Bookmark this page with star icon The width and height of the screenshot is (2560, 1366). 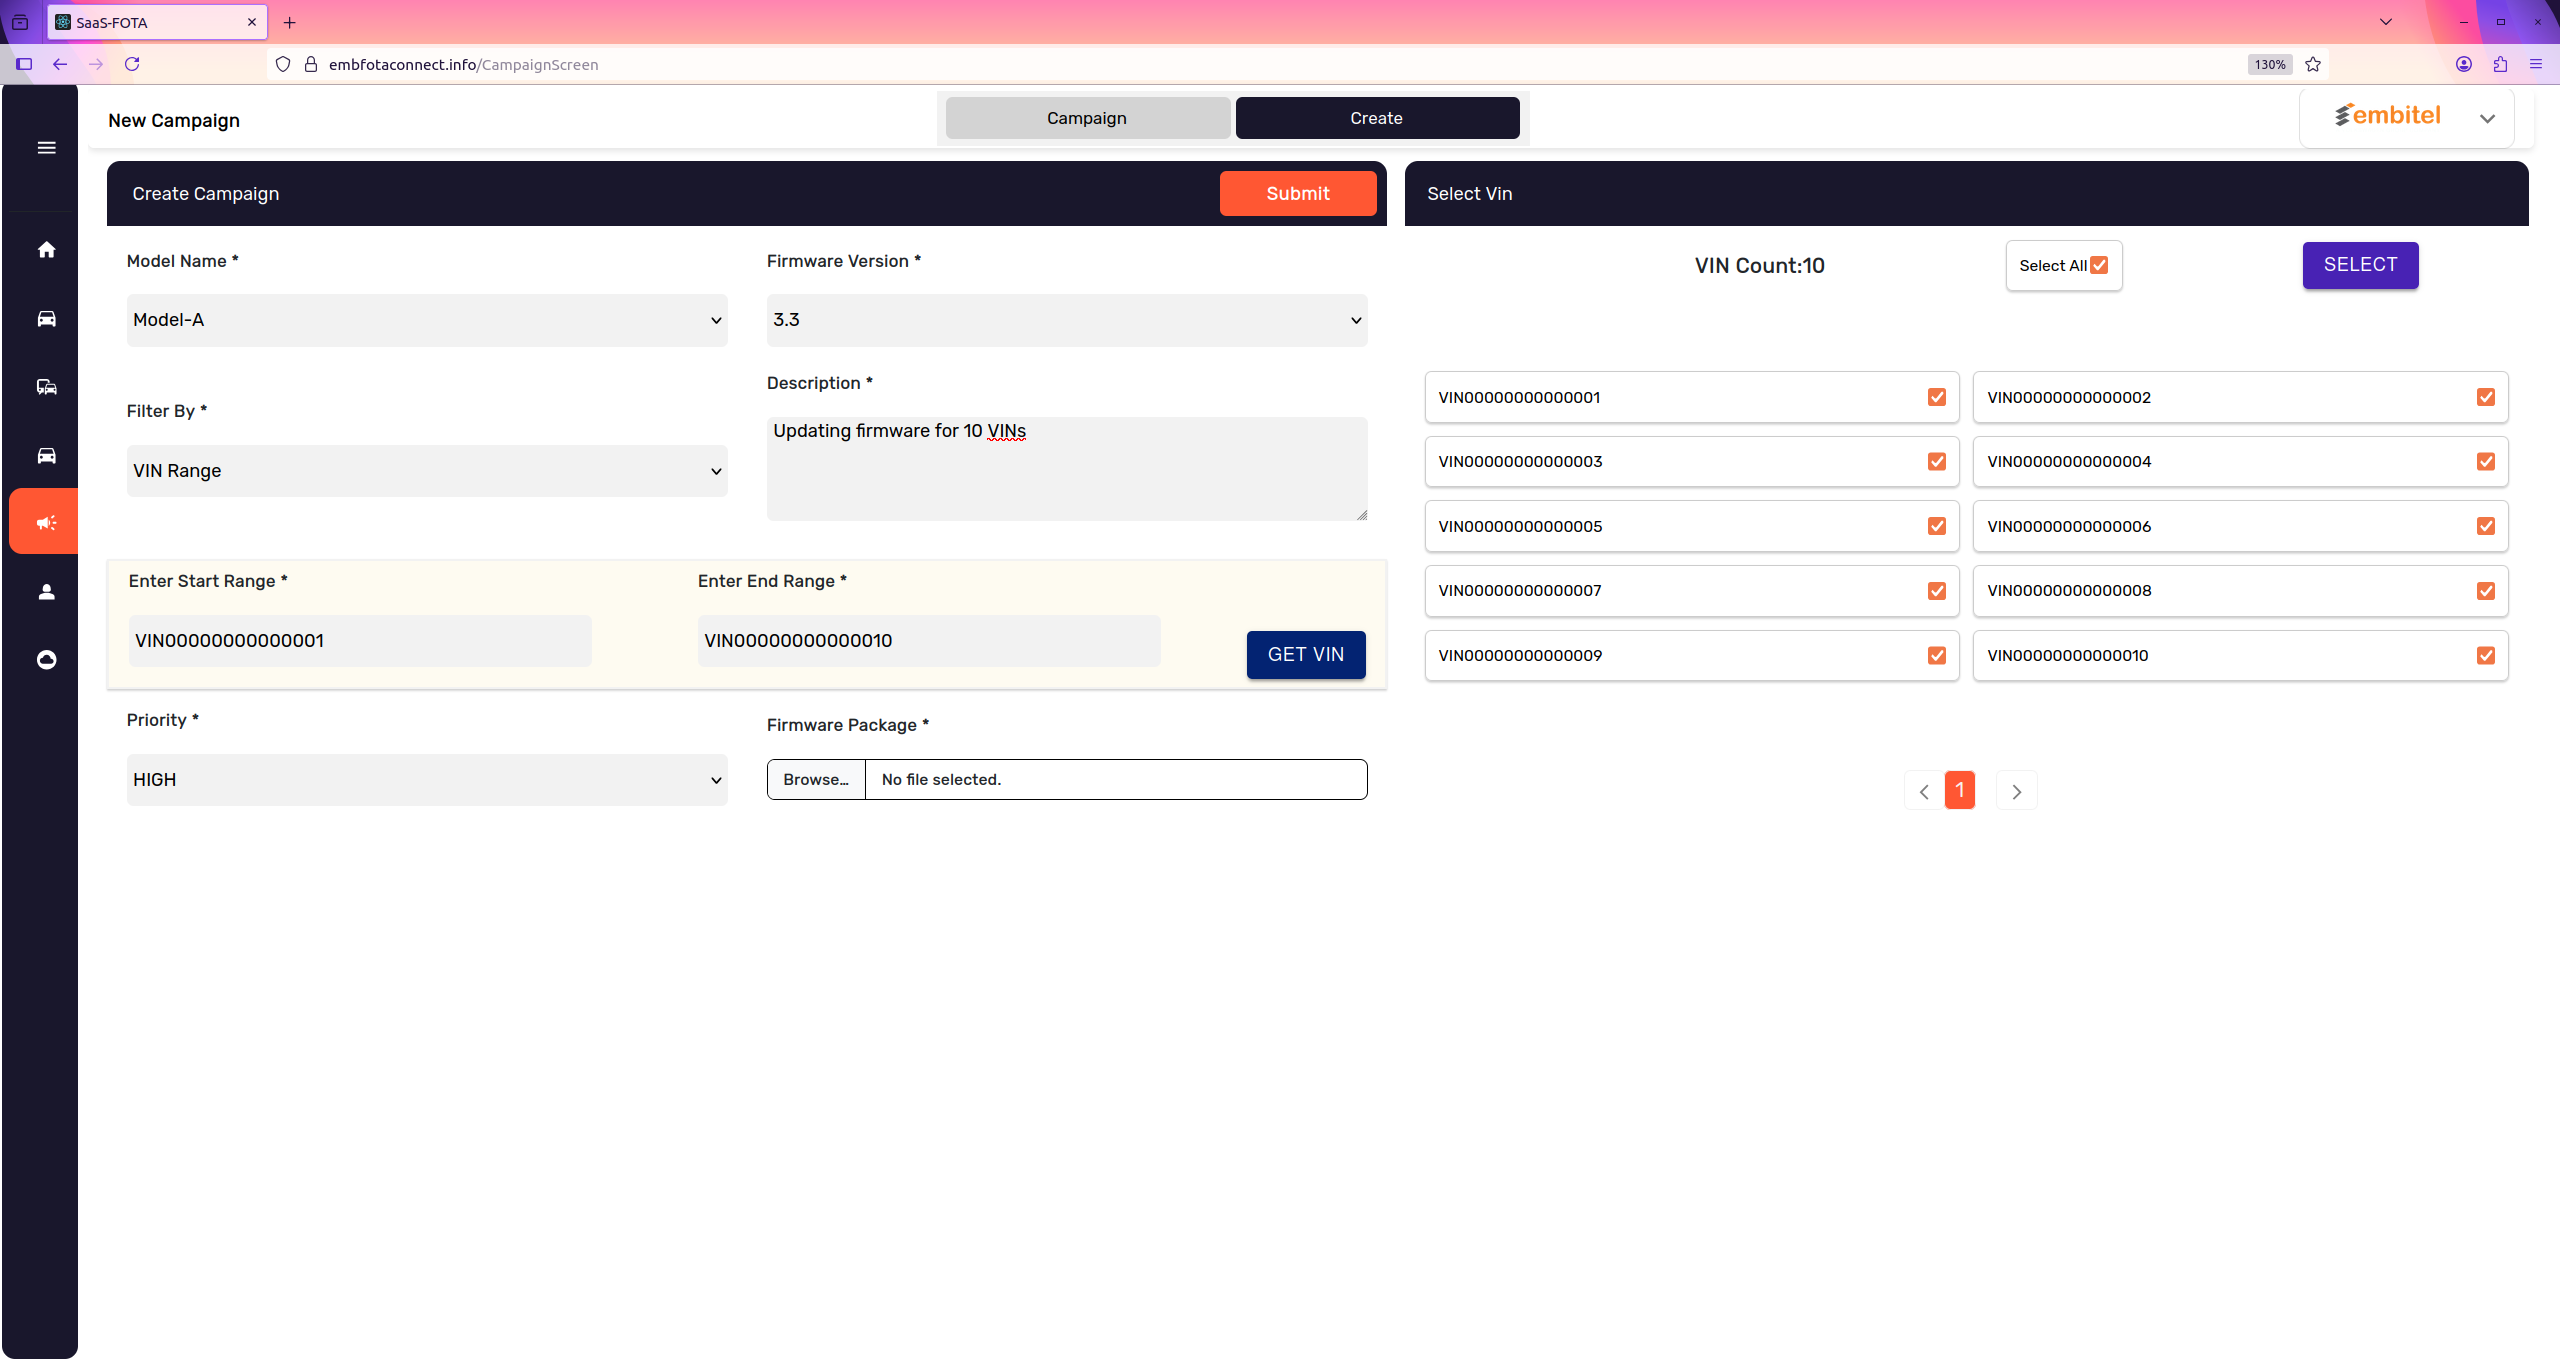point(2313,64)
